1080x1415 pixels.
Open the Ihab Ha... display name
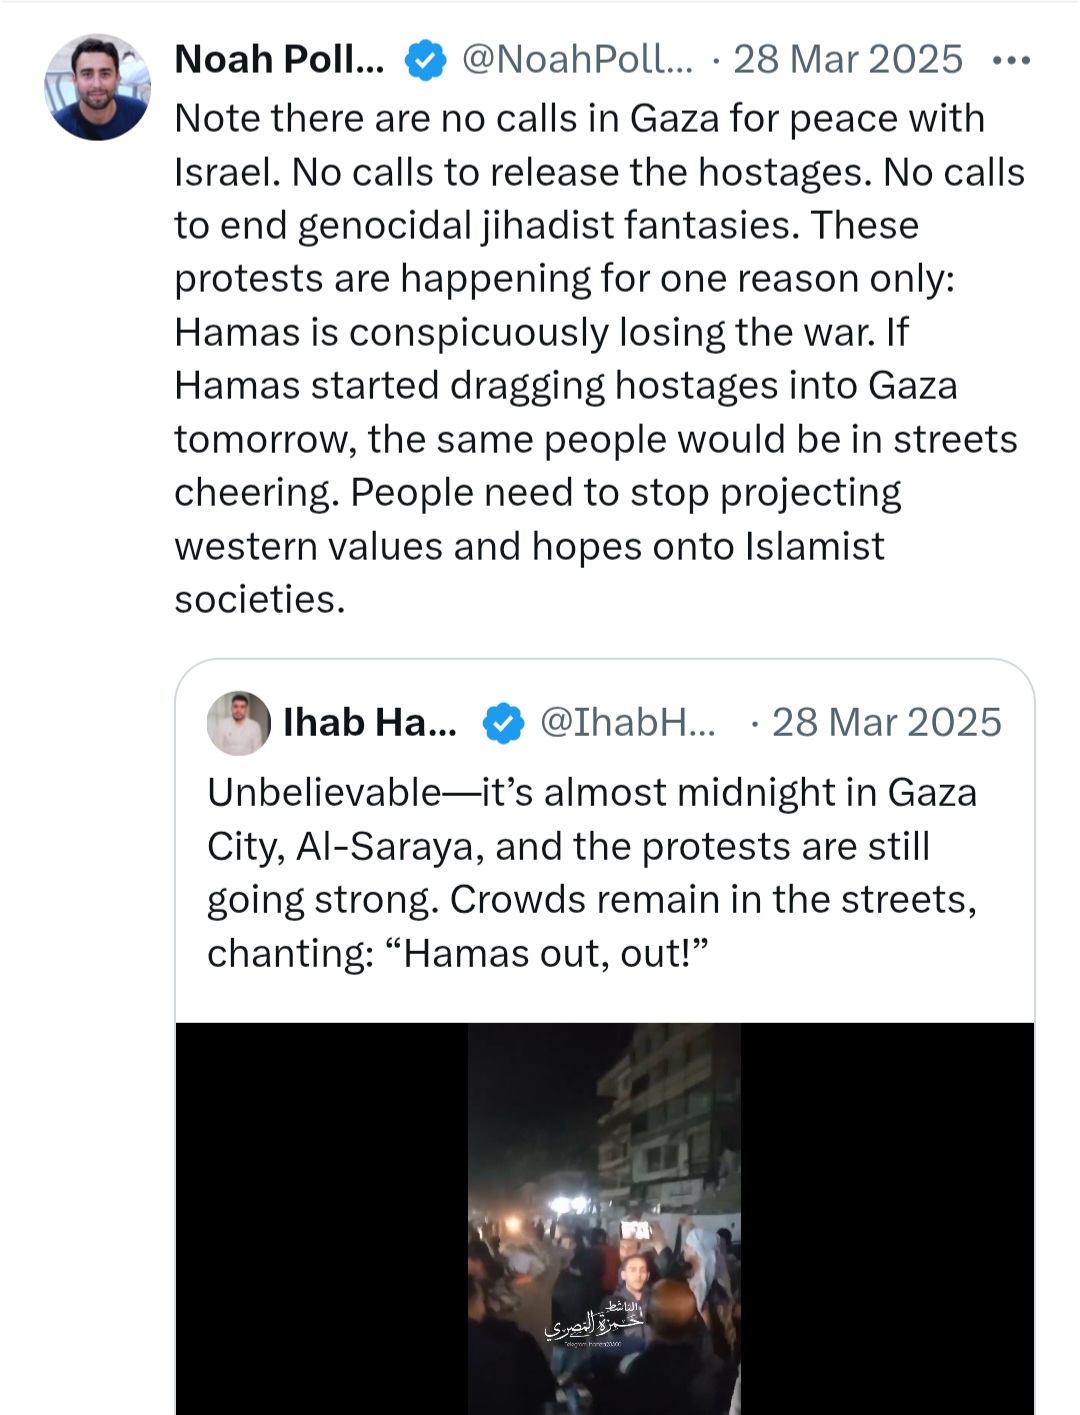pyautogui.click(x=370, y=722)
